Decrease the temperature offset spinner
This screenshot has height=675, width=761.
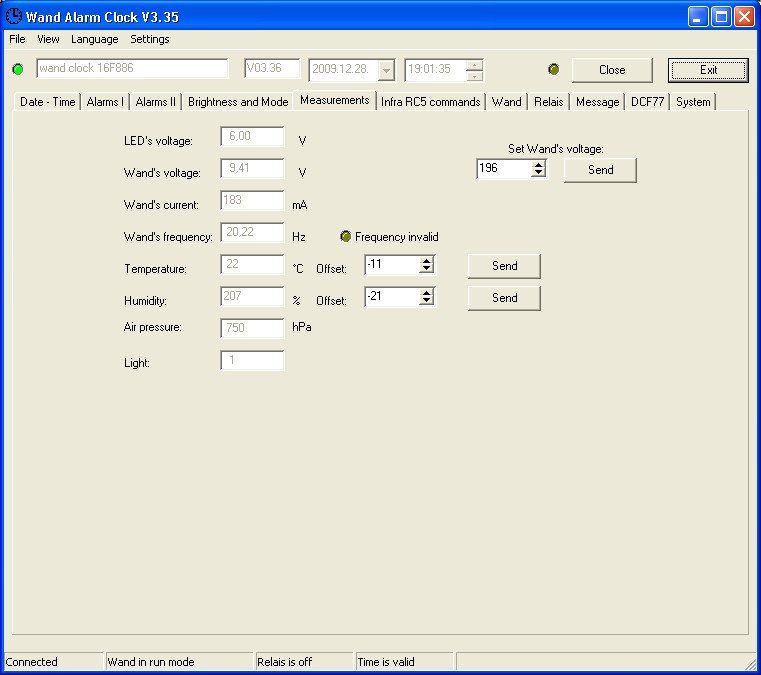[x=426, y=269]
